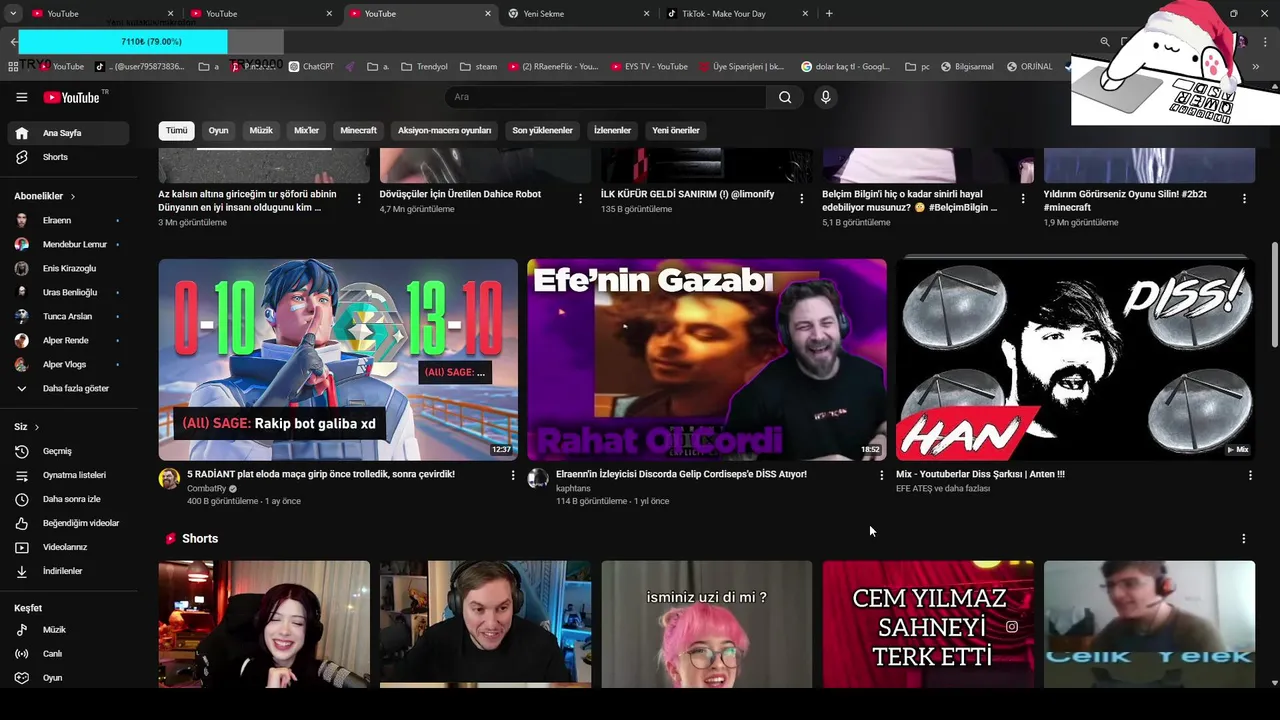Switch to Yeni Sekme browser tab
This screenshot has width=1280, height=720.
pos(576,14)
